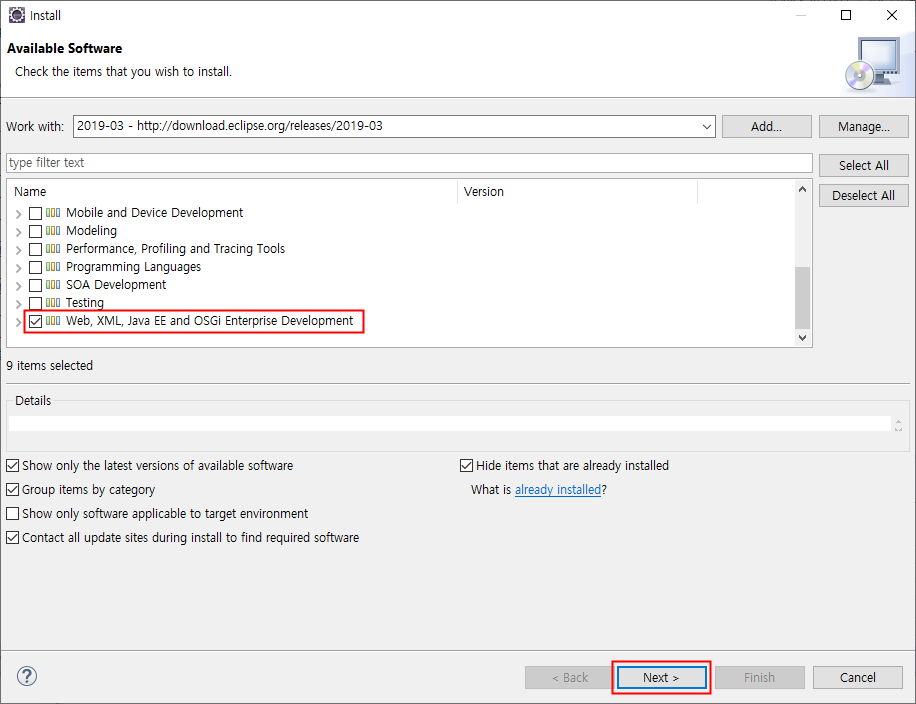Check the Modeling checkbox
The image size is (916, 704).
[36, 231]
